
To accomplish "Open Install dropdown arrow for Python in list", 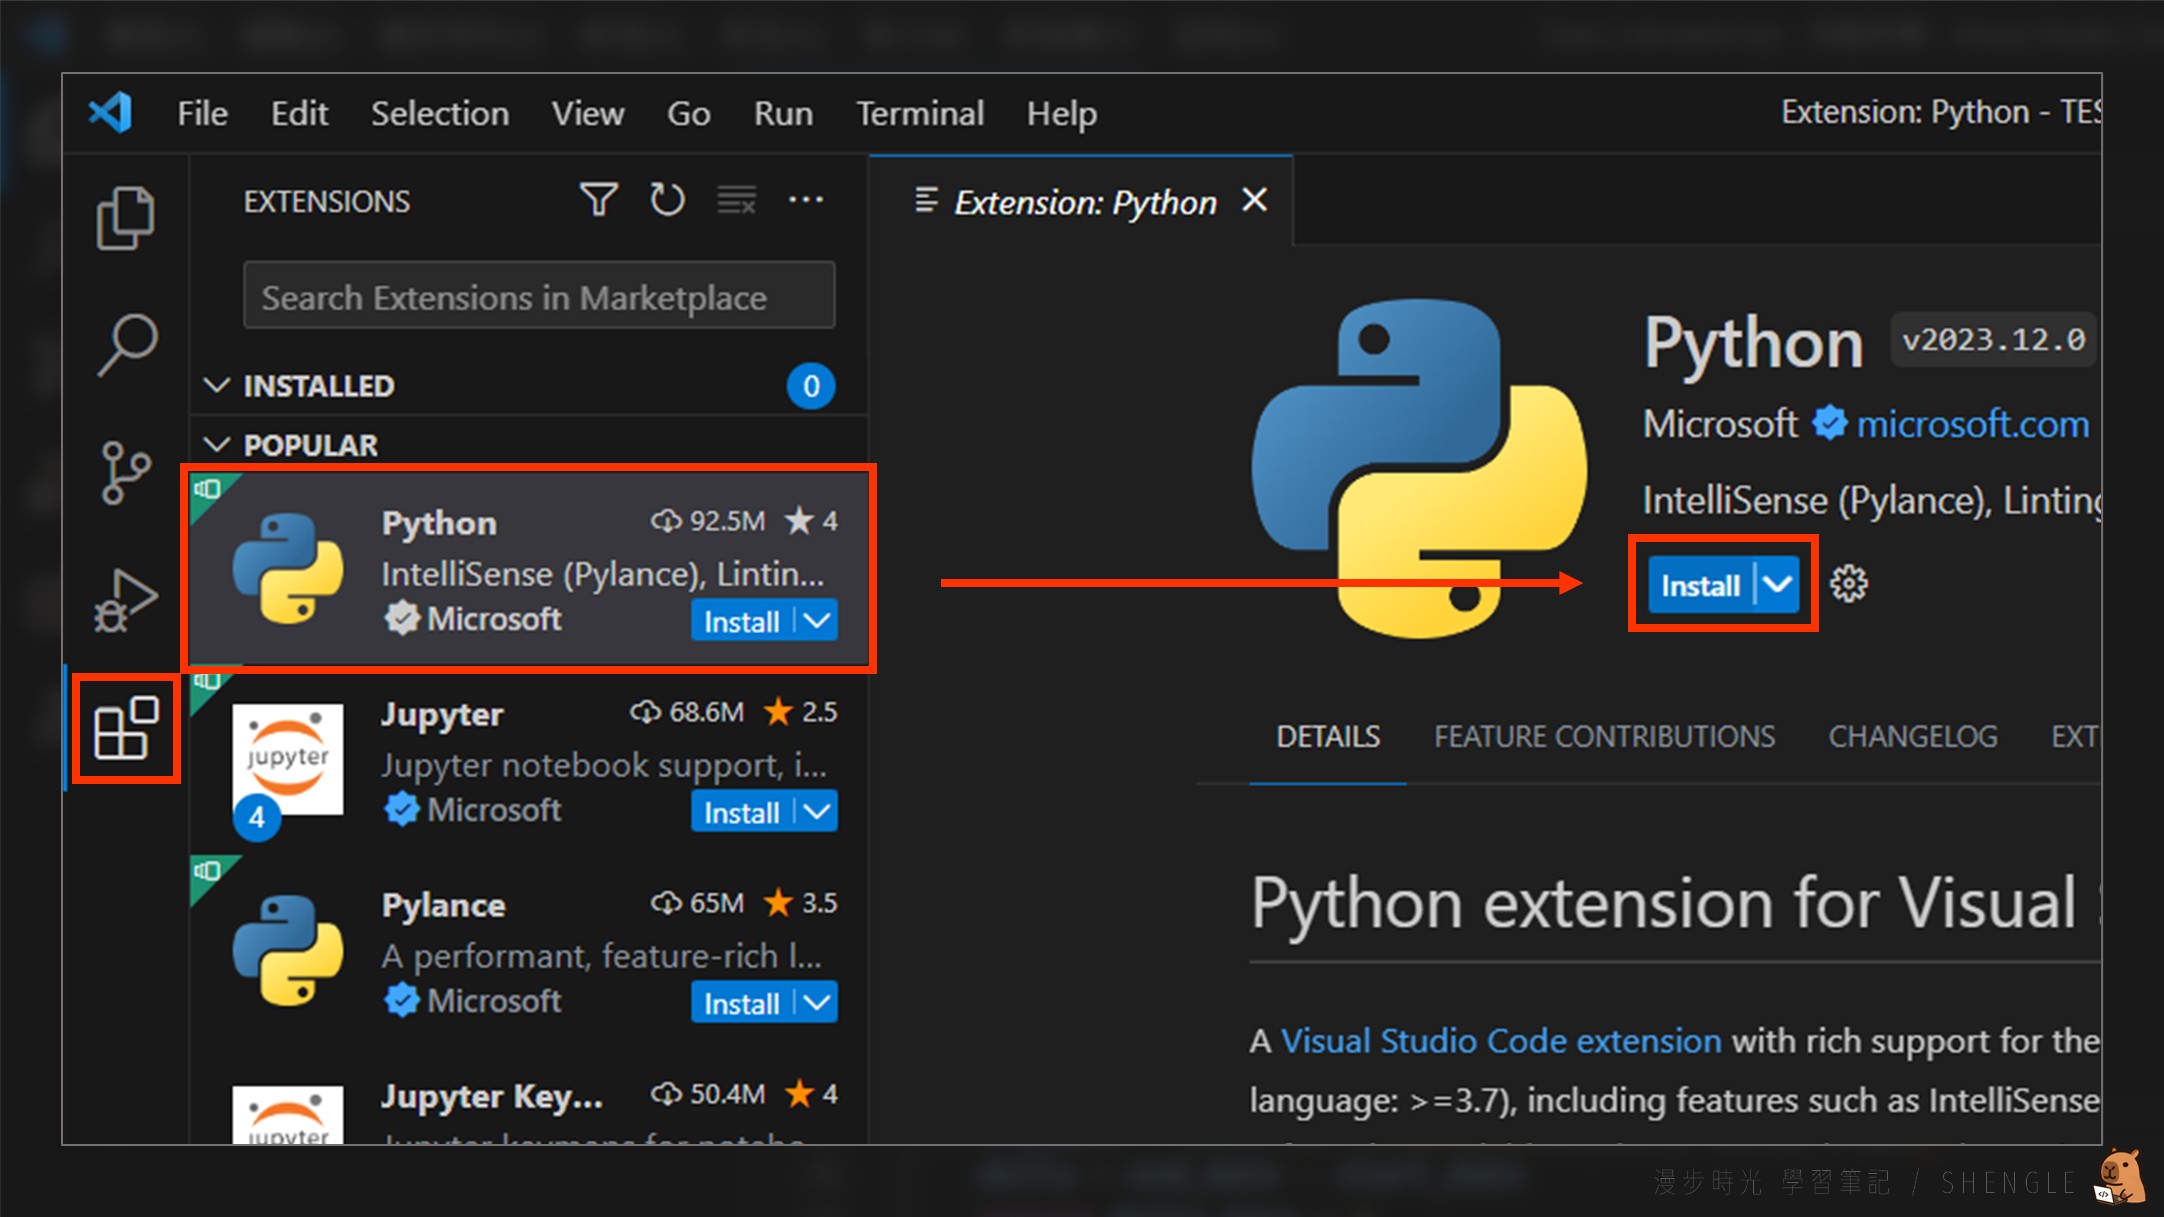I will (x=817, y=621).
